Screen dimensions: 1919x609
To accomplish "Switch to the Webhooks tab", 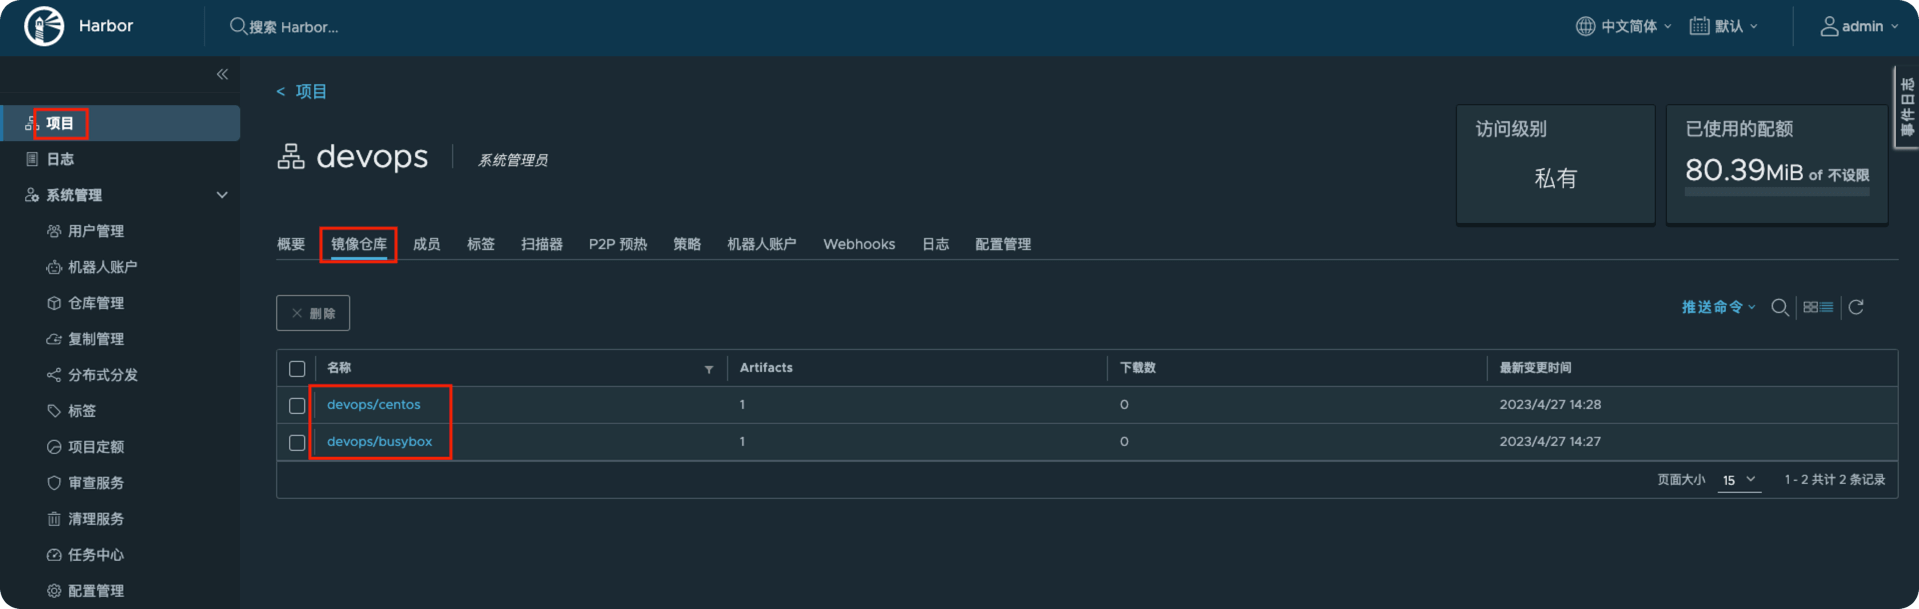I will [x=859, y=244].
